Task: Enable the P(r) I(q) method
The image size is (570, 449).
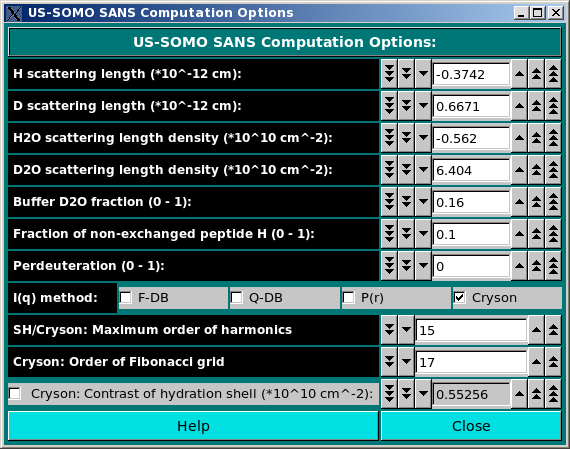Action: pyautogui.click(x=348, y=298)
